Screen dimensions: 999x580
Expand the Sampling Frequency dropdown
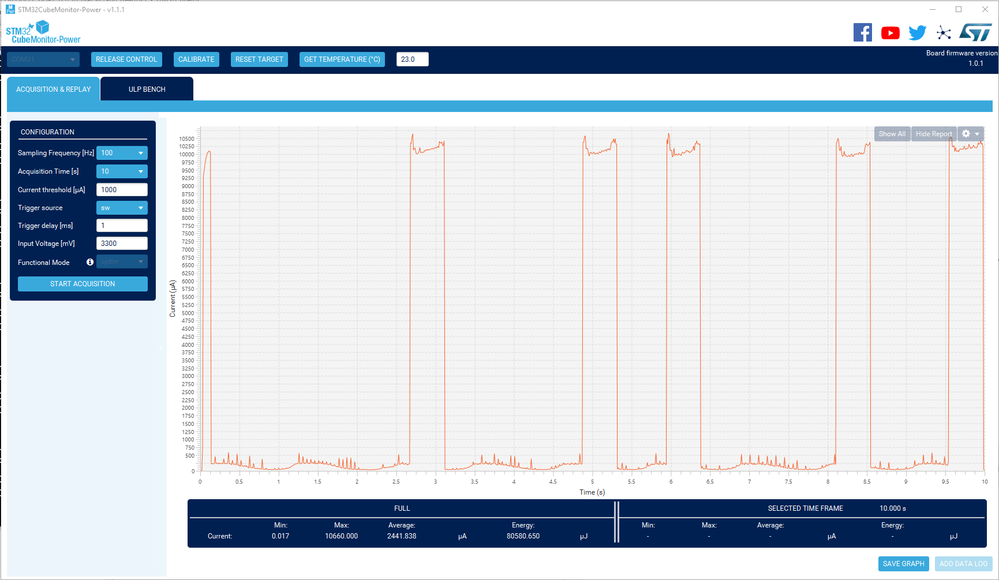click(122, 153)
